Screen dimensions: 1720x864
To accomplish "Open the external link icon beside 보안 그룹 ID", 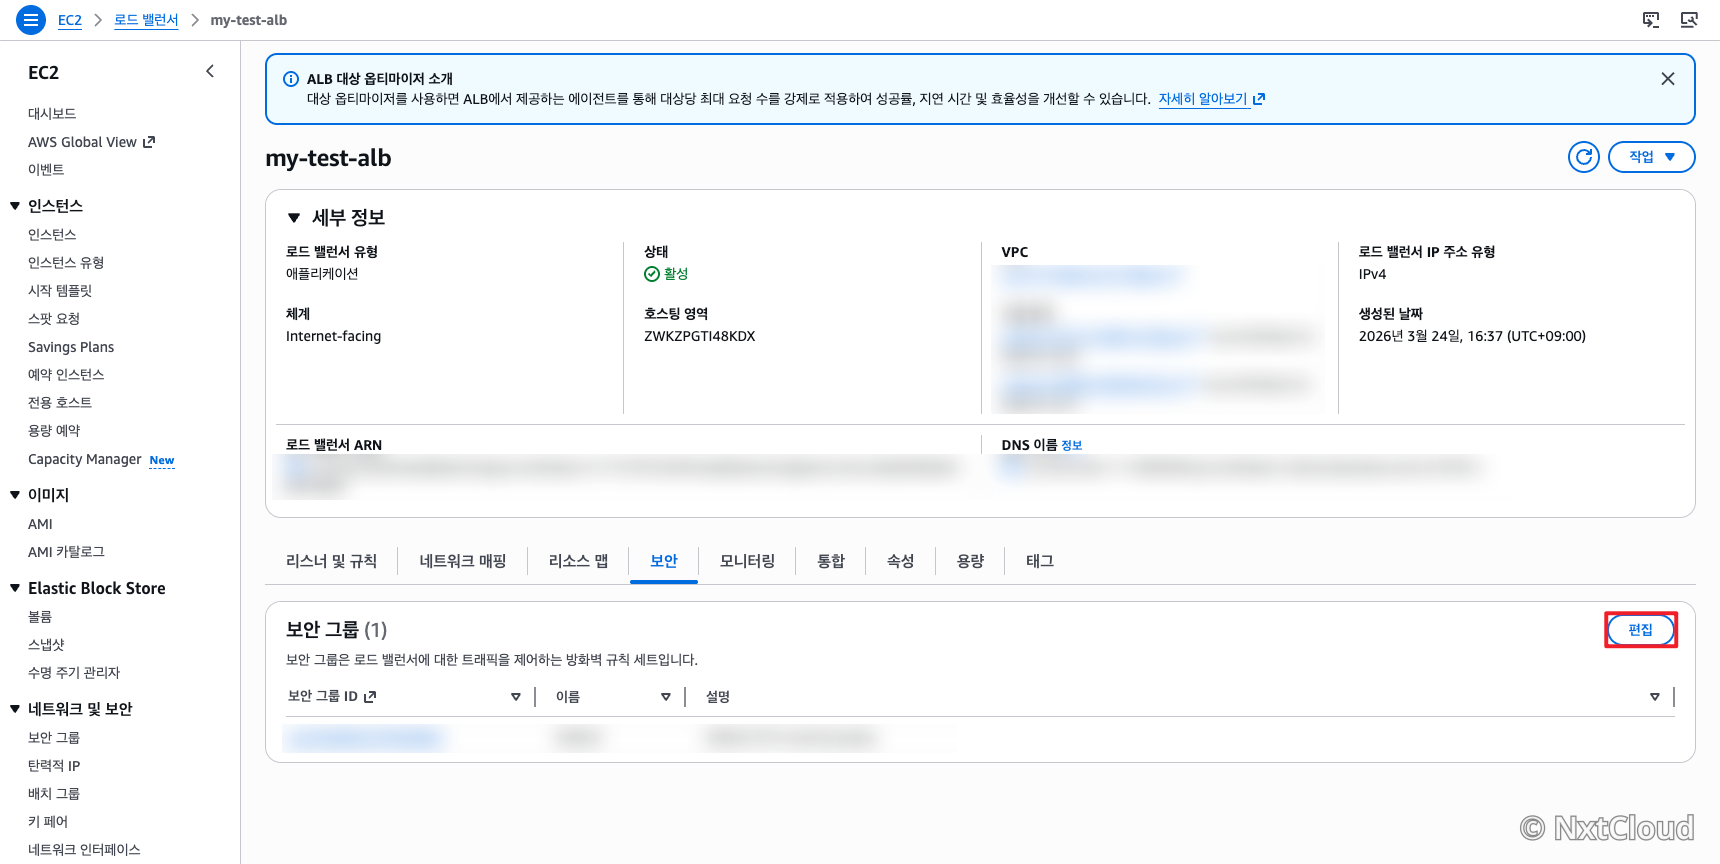I will pyautogui.click(x=370, y=697).
